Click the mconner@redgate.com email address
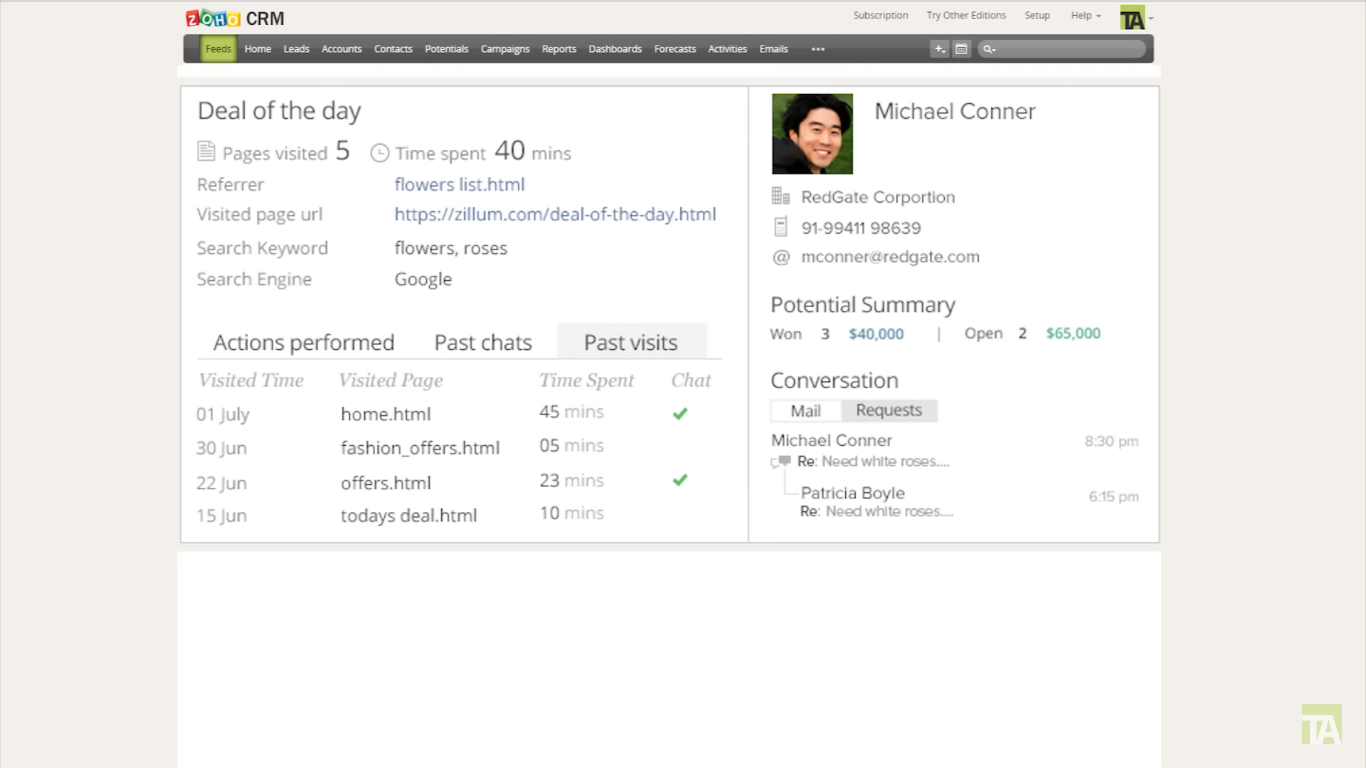Screen dimensions: 1366x768 [x=890, y=257]
